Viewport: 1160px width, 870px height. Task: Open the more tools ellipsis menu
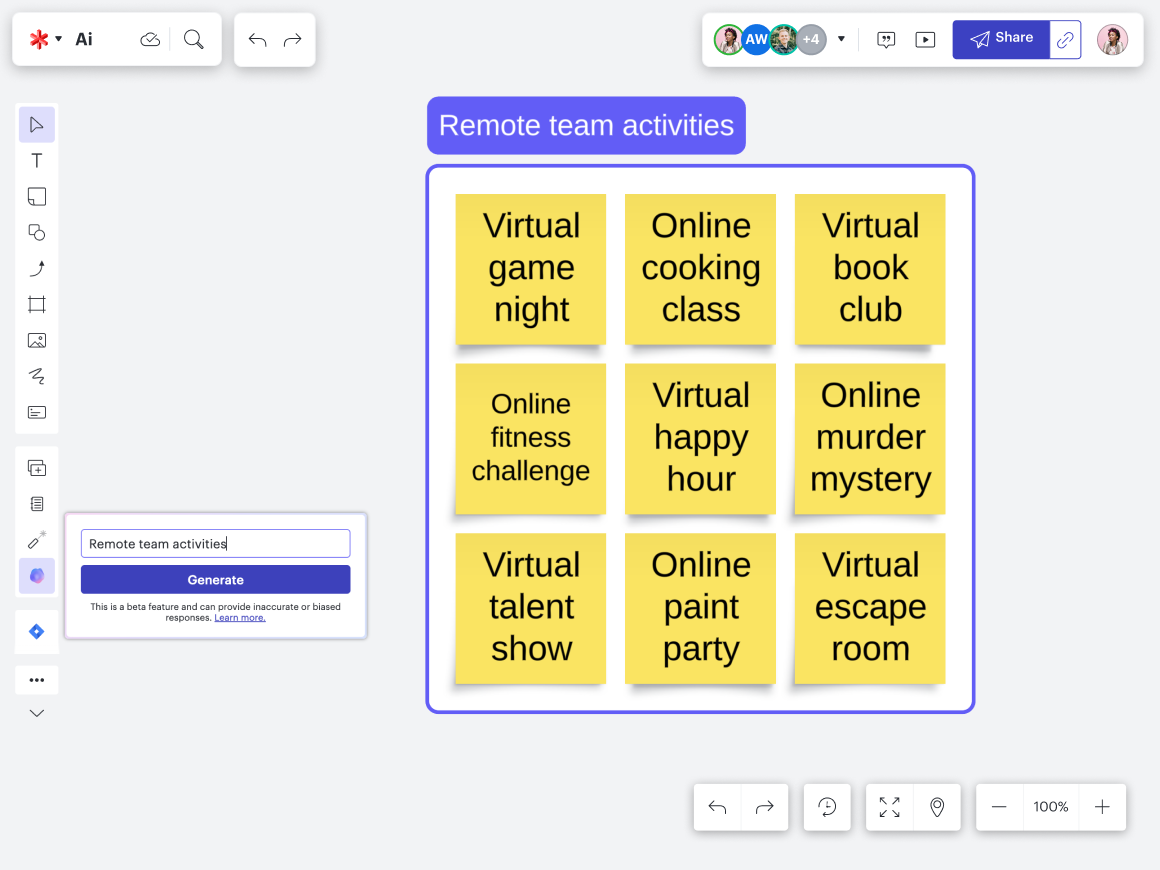click(37, 680)
